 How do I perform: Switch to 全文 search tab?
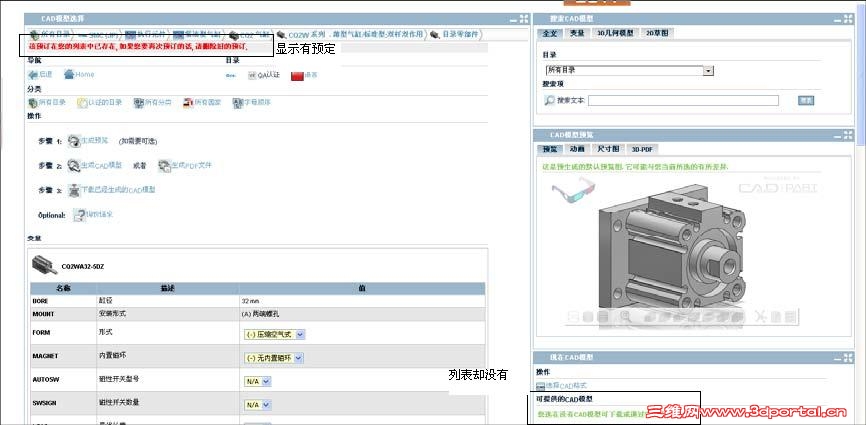pyautogui.click(x=550, y=33)
